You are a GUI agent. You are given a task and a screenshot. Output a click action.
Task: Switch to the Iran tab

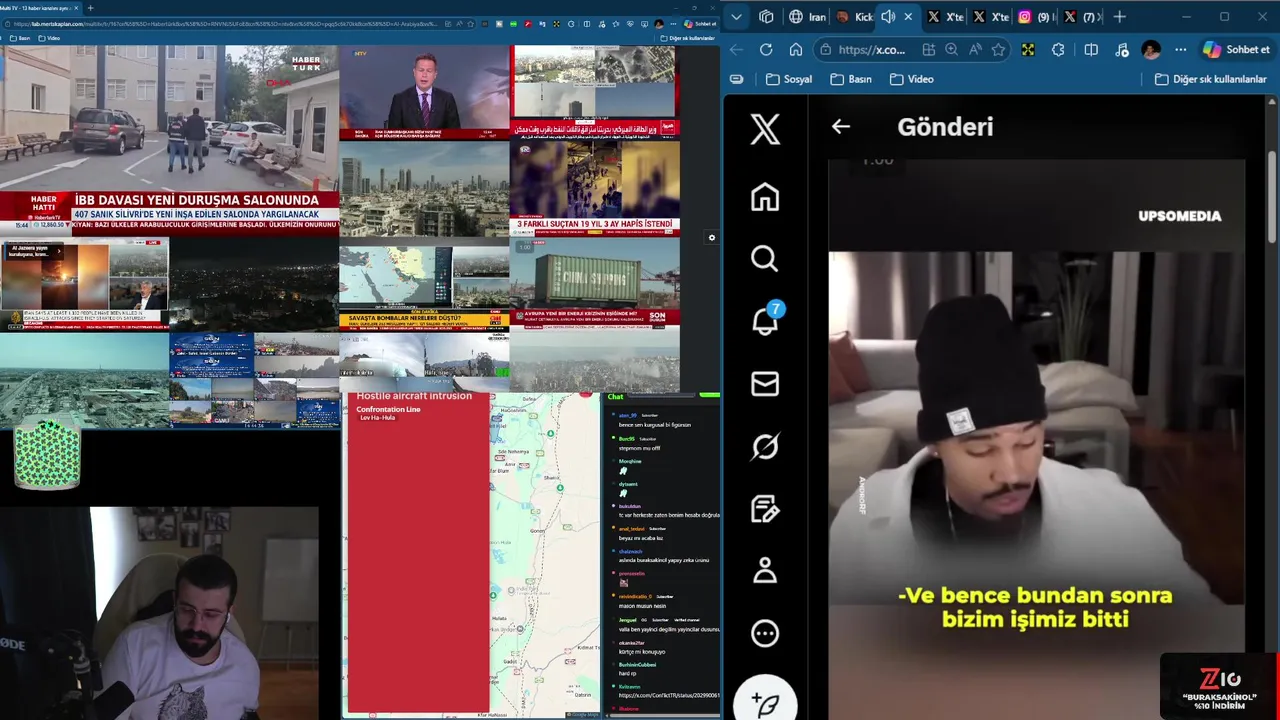point(807,16)
